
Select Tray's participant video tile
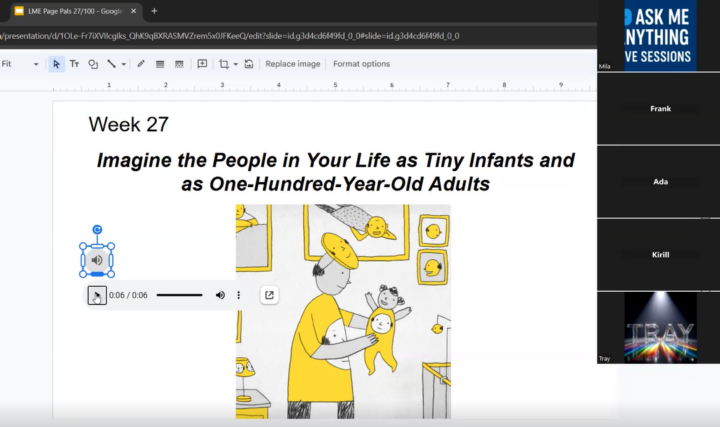pyautogui.click(x=660, y=328)
